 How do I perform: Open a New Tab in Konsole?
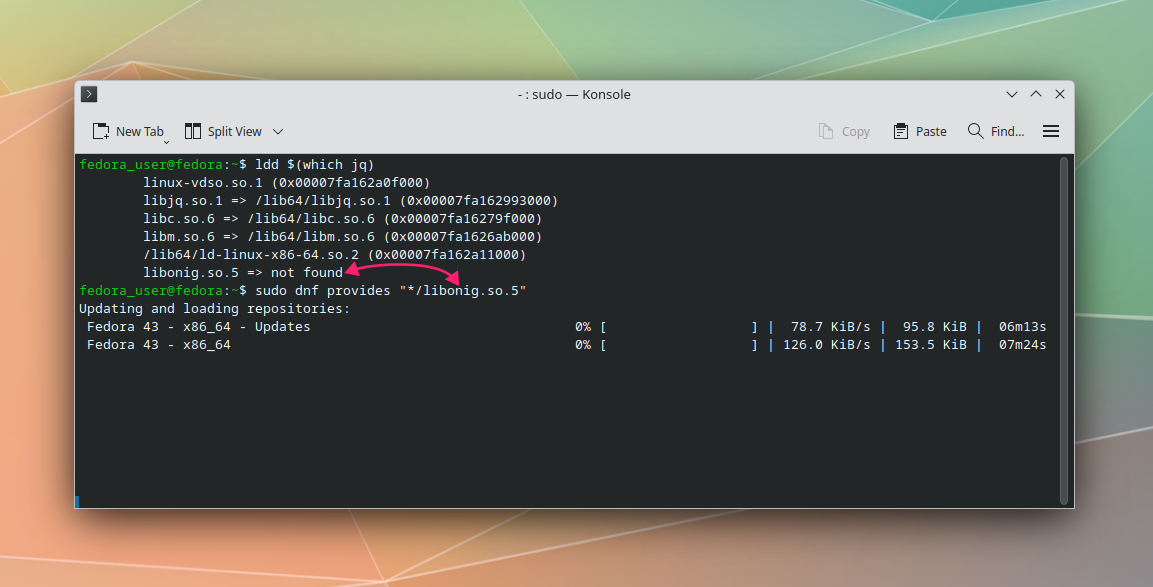coord(127,132)
